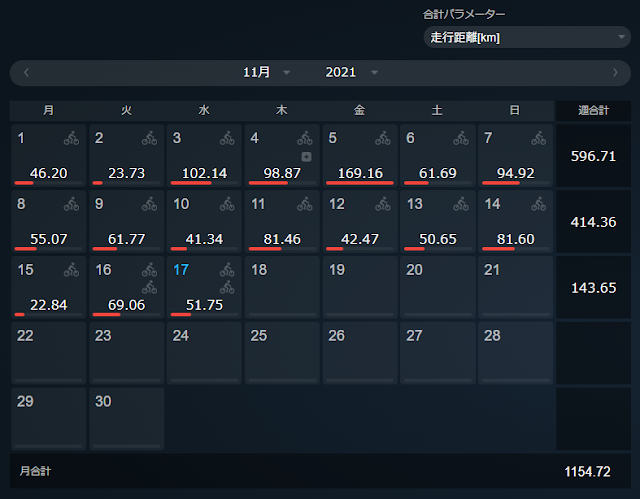The height and width of the screenshot is (499, 640).
Task: Click the red progress bar under day 14
Action: click(x=498, y=249)
